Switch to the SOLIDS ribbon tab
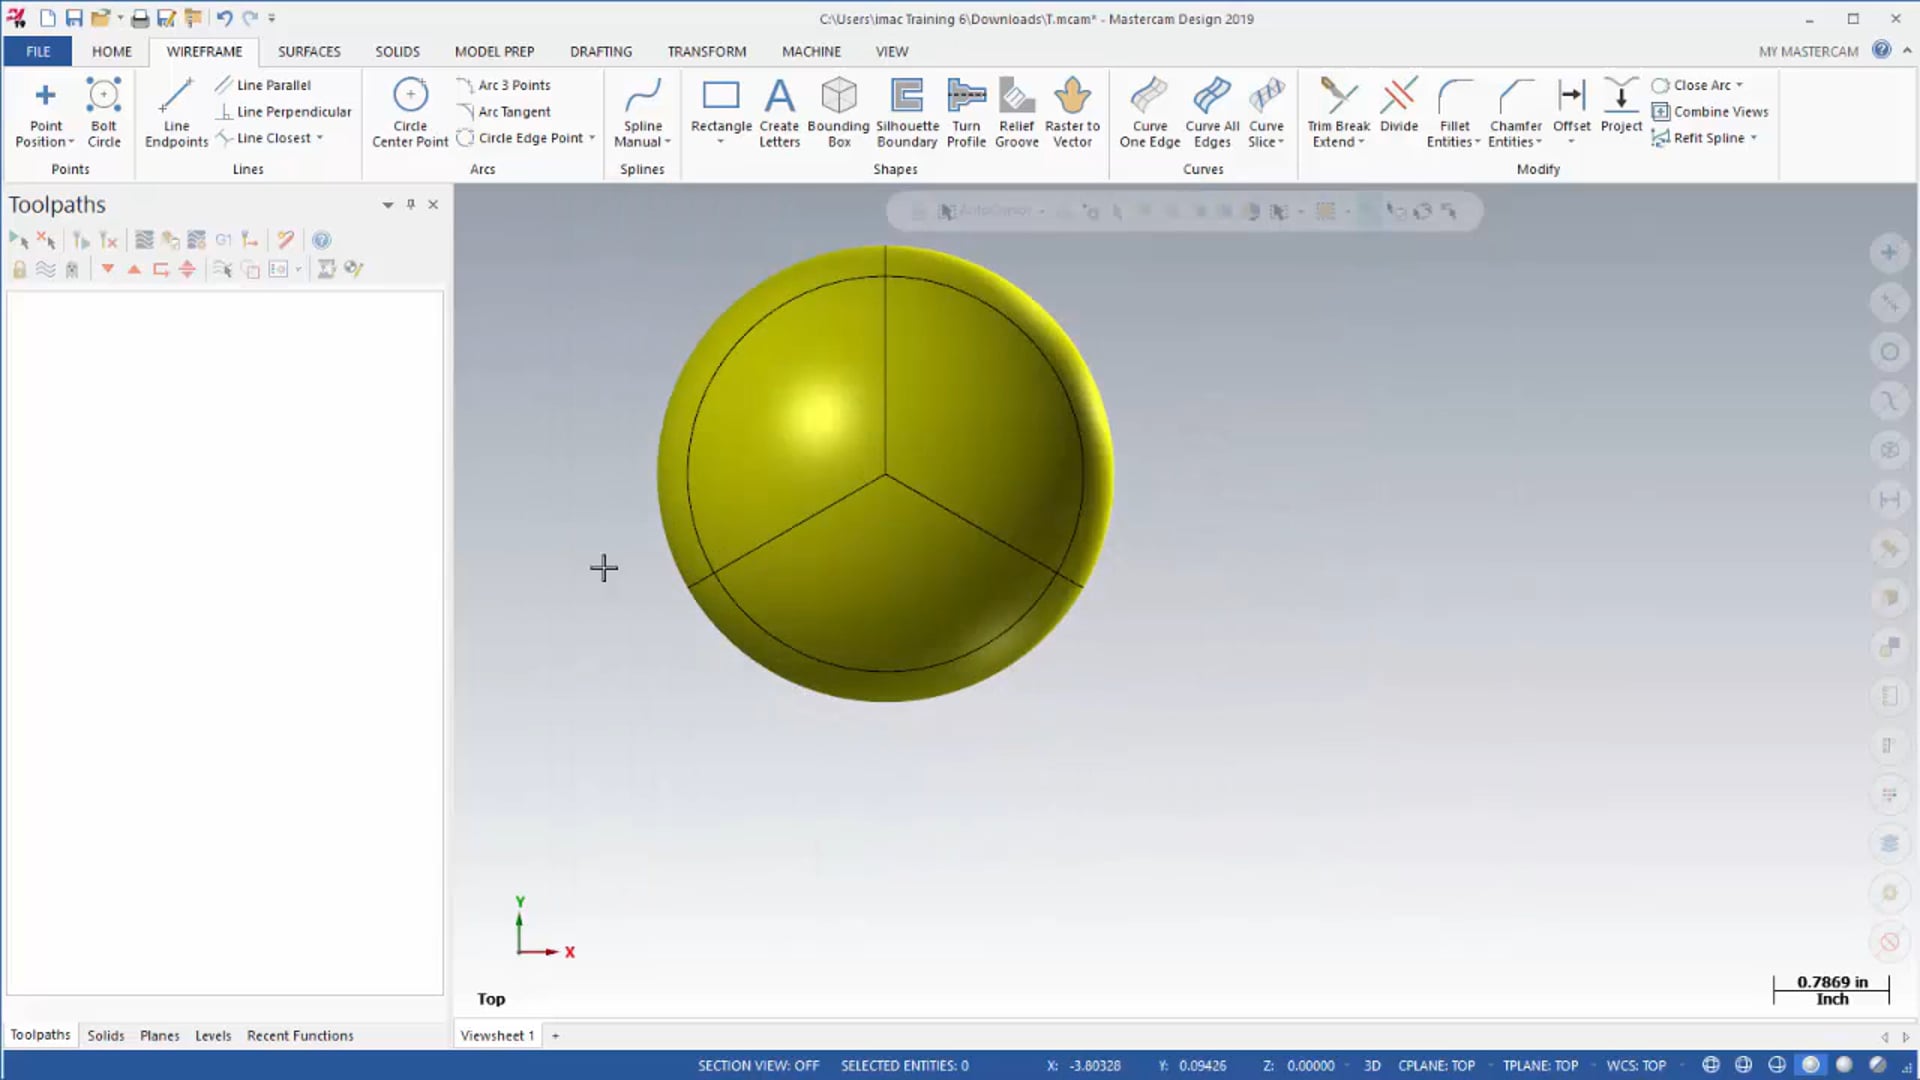The width and height of the screenshot is (1920, 1080). [x=397, y=50]
